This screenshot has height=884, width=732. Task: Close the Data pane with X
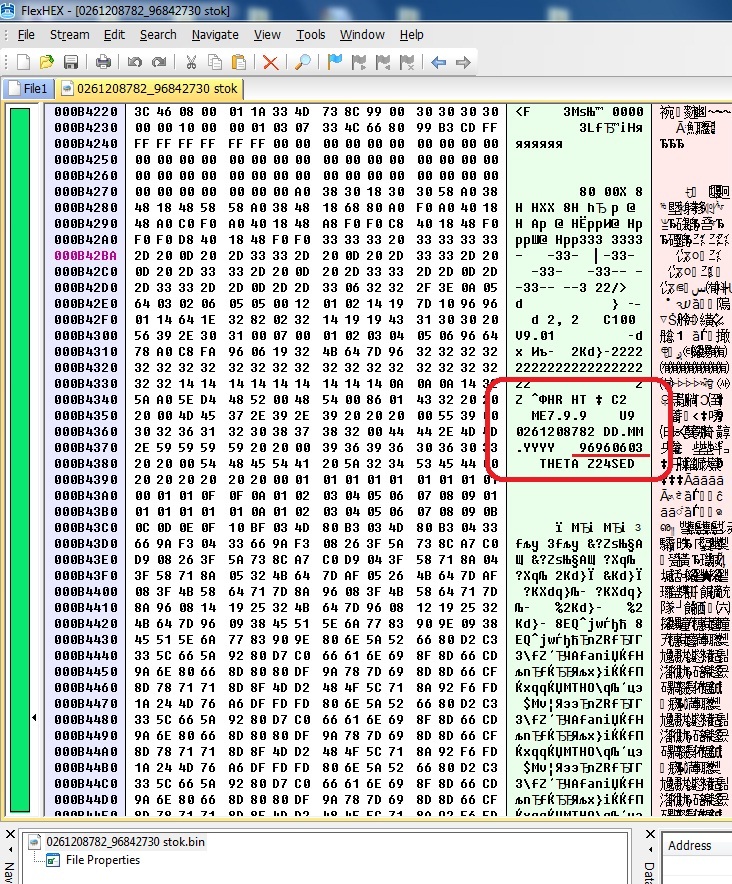pos(650,834)
